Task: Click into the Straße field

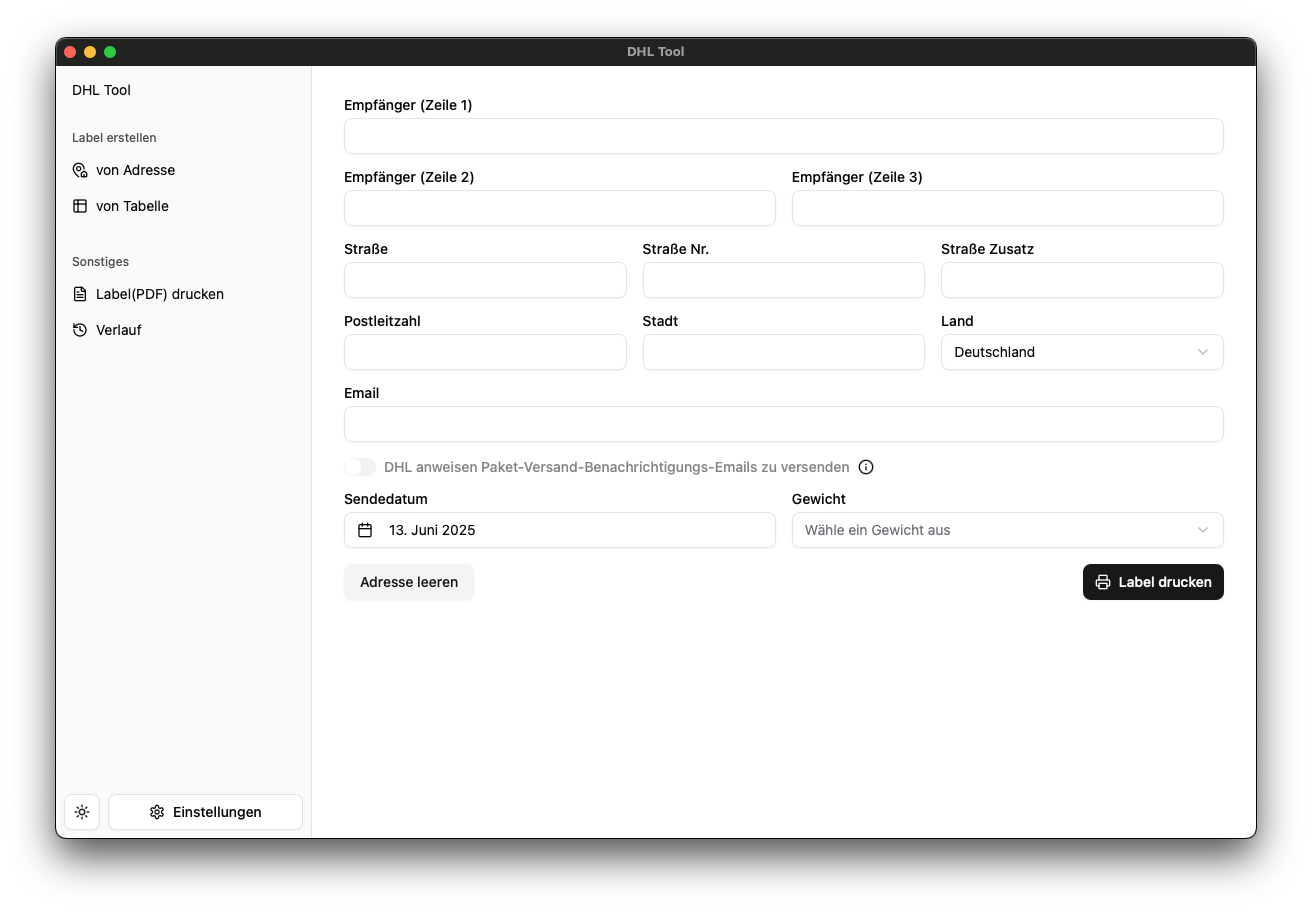Action: 485,280
